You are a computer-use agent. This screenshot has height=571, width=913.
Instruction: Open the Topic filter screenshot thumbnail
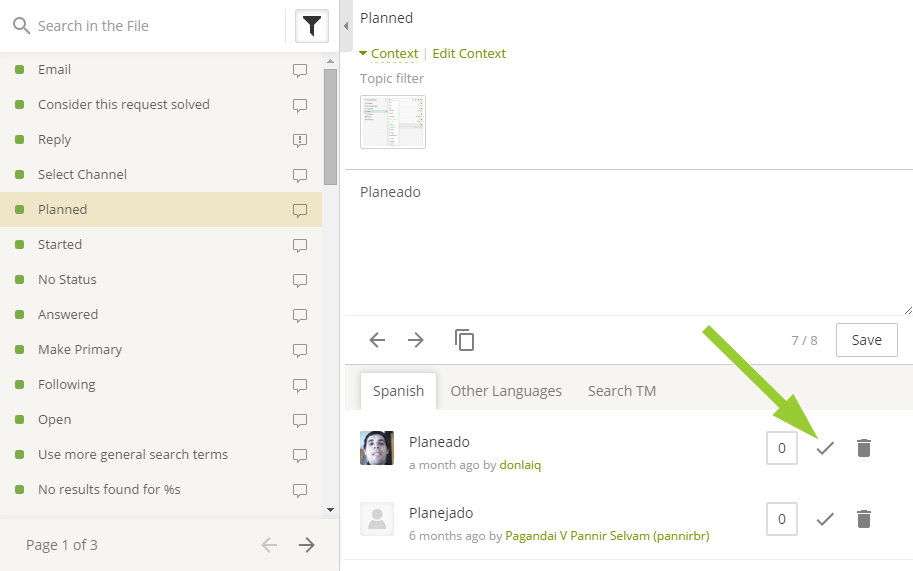(393, 122)
